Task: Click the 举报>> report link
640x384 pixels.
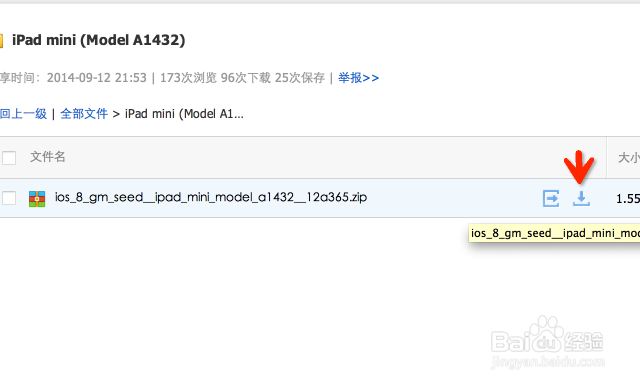Action: 358,78
